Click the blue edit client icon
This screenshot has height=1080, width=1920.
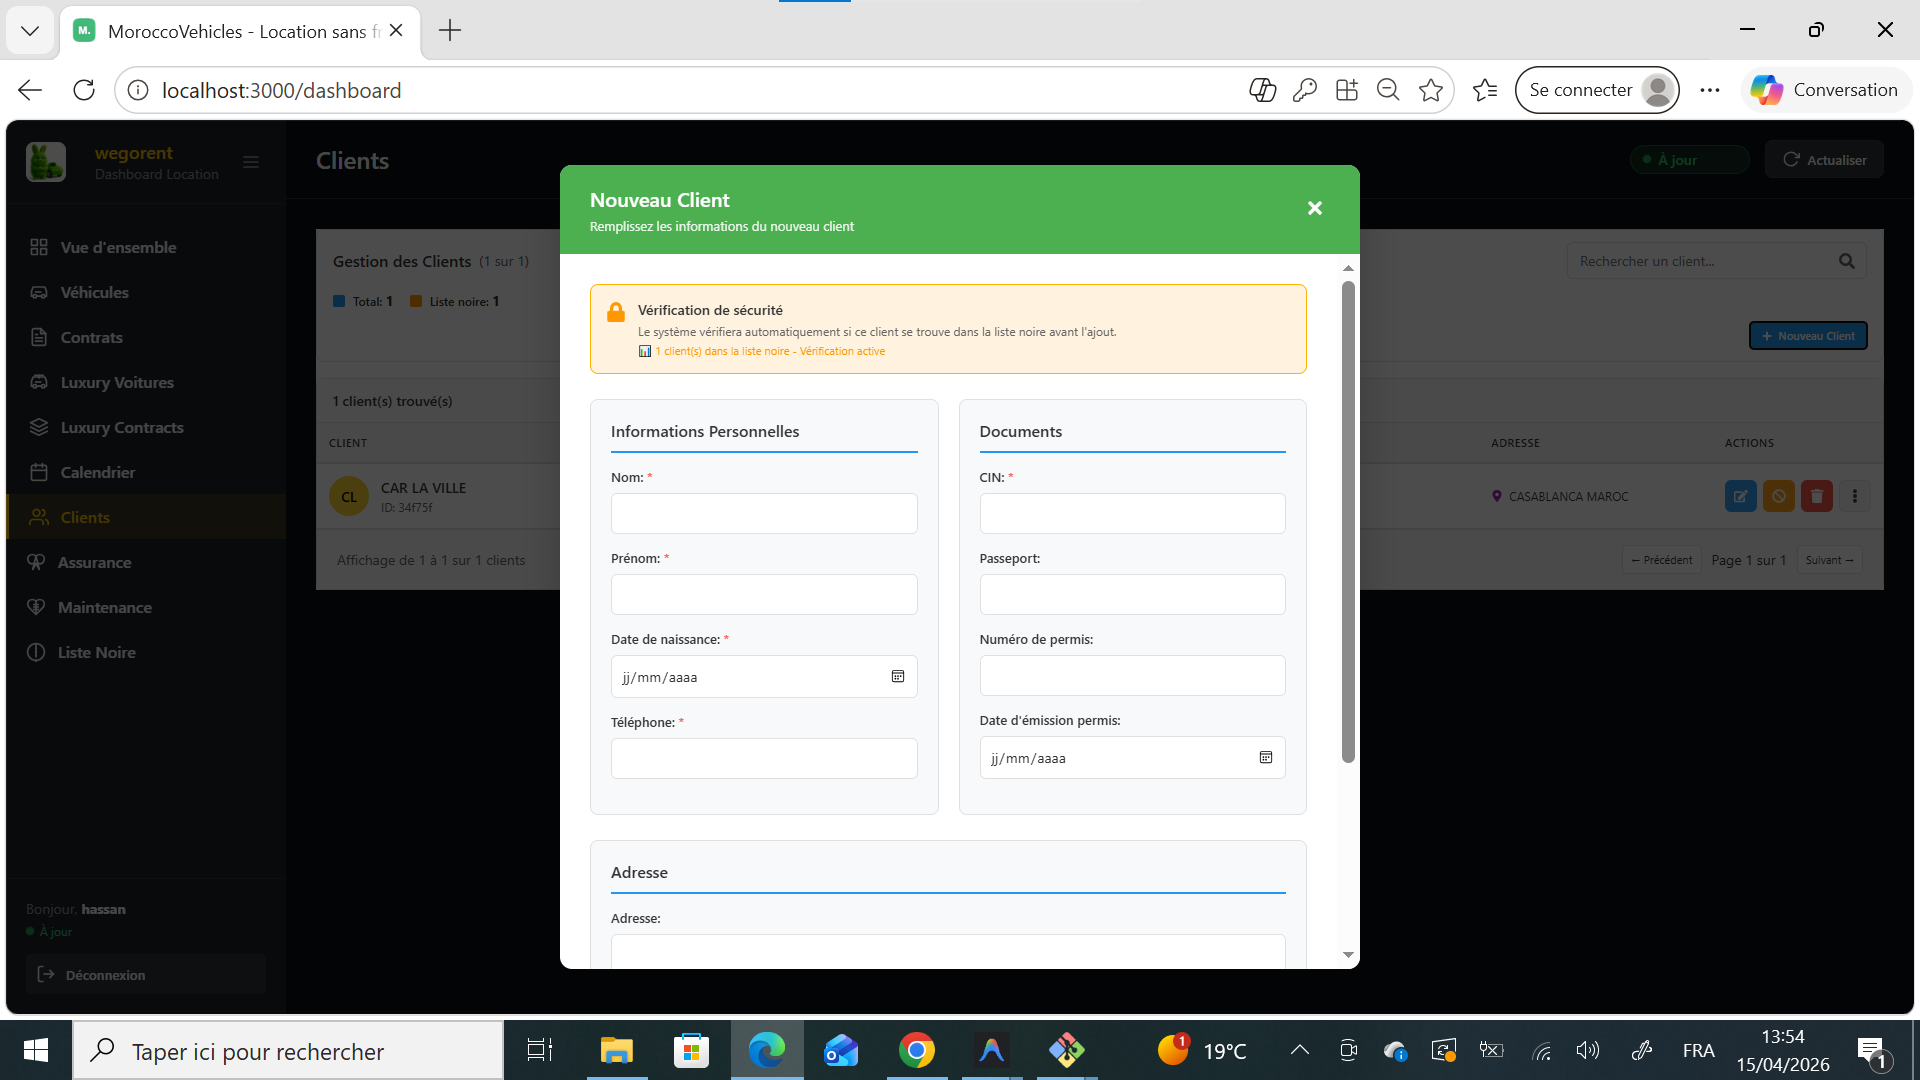click(1740, 496)
